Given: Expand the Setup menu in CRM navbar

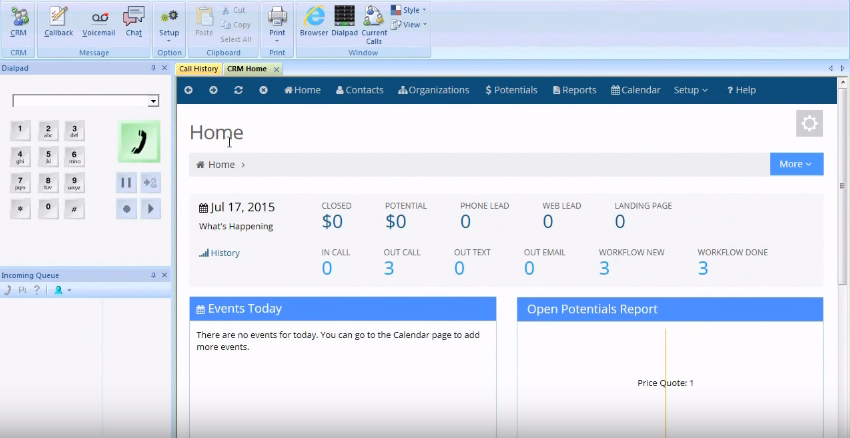Looking at the screenshot, I should [x=690, y=90].
